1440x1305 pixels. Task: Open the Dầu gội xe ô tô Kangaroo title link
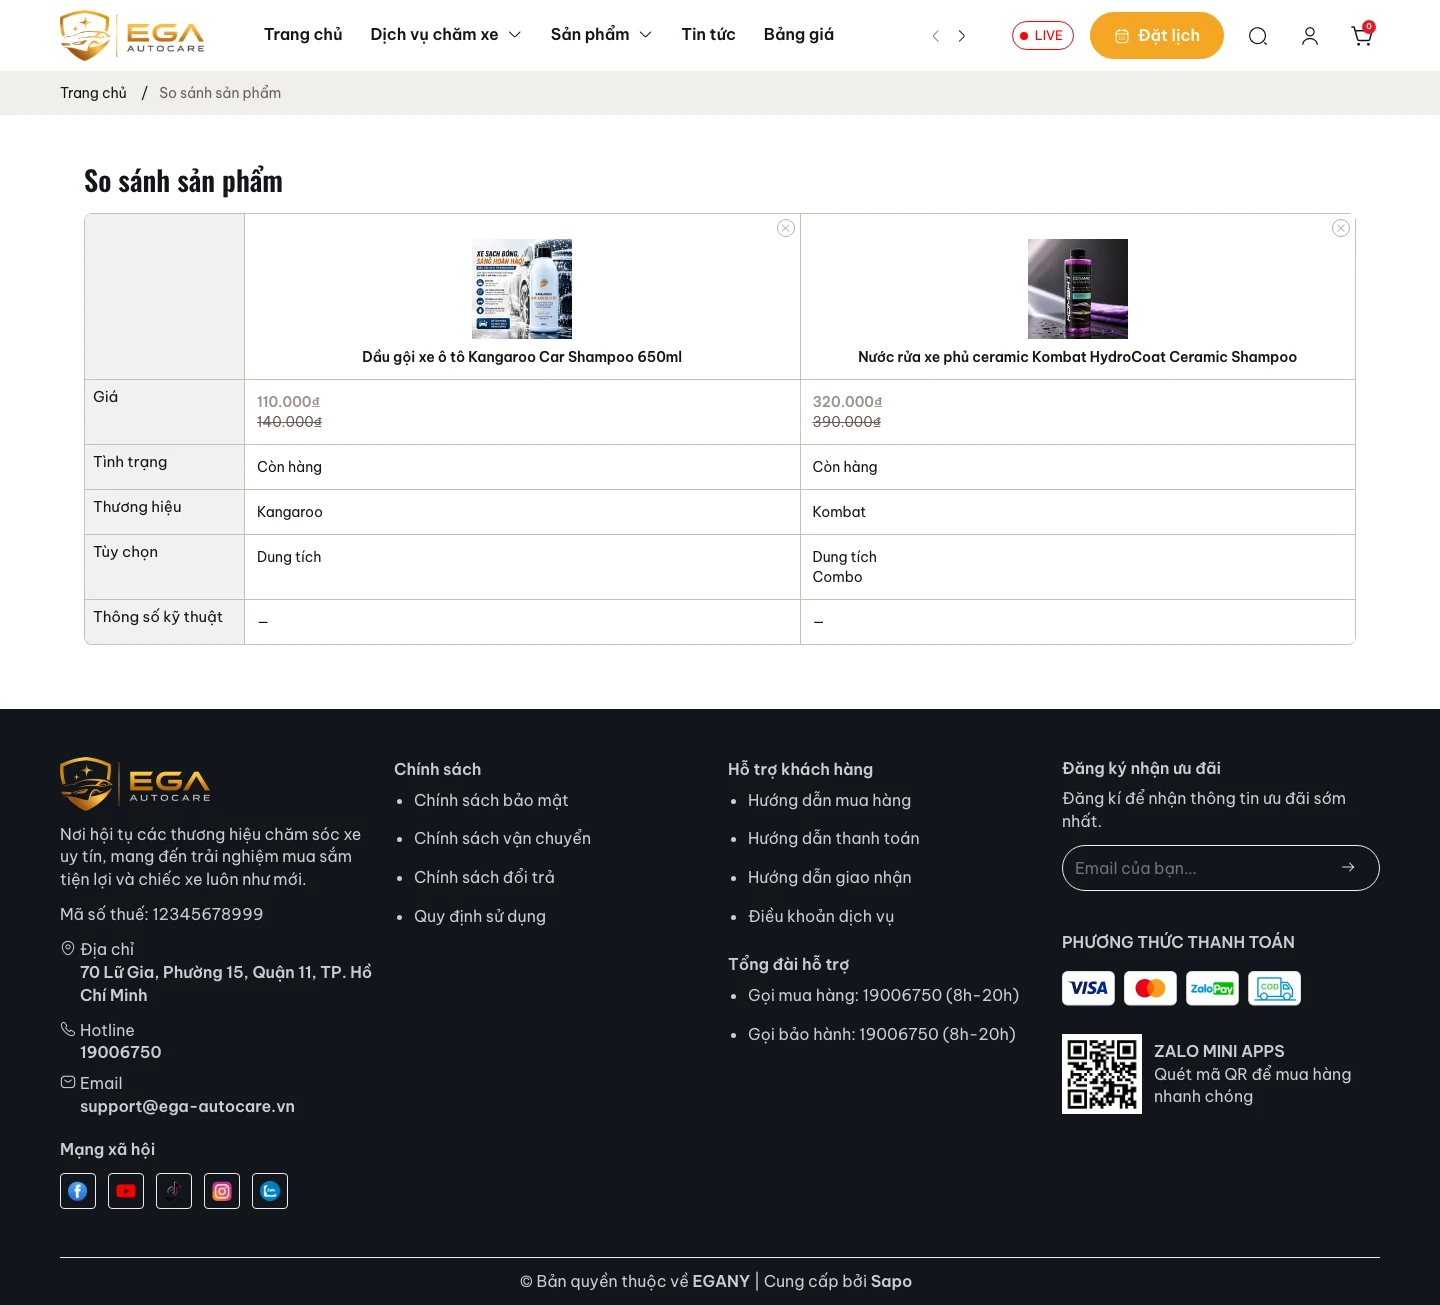(522, 357)
